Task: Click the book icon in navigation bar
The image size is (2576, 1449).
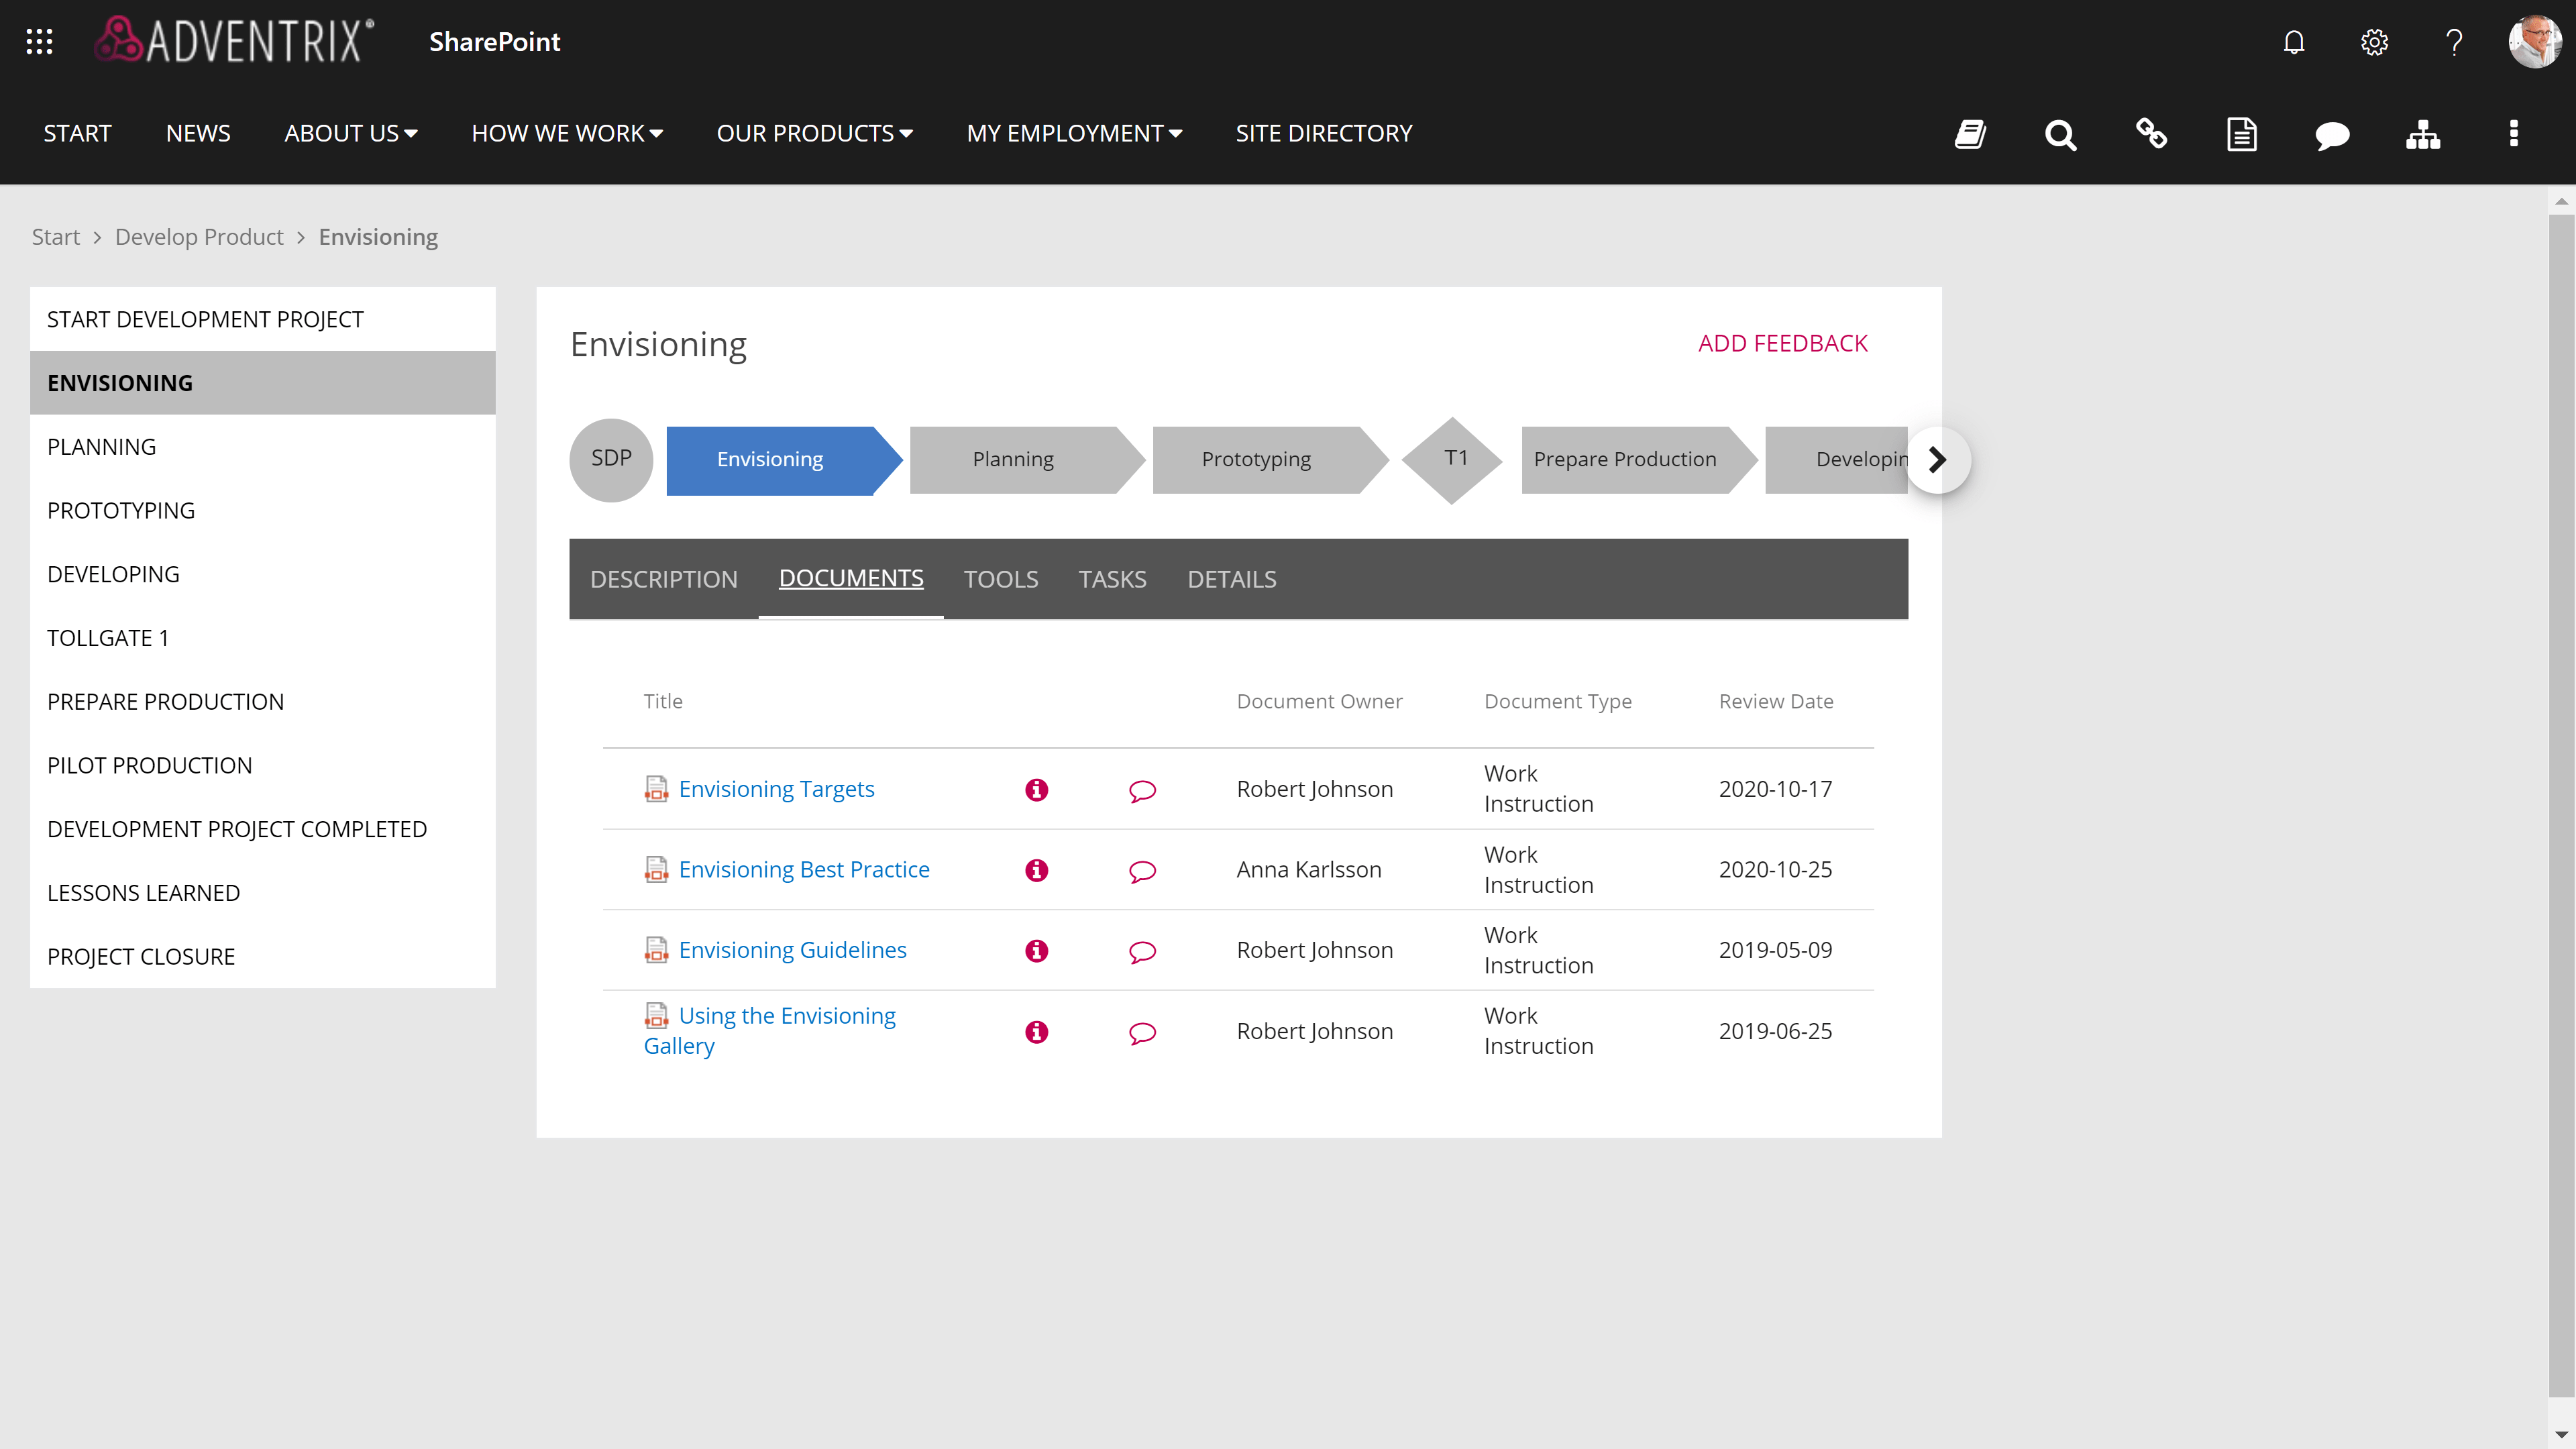Action: pos(1970,134)
